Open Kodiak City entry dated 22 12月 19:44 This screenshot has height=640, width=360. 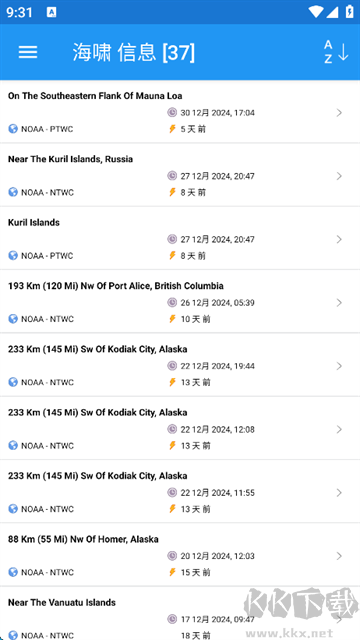(180, 365)
